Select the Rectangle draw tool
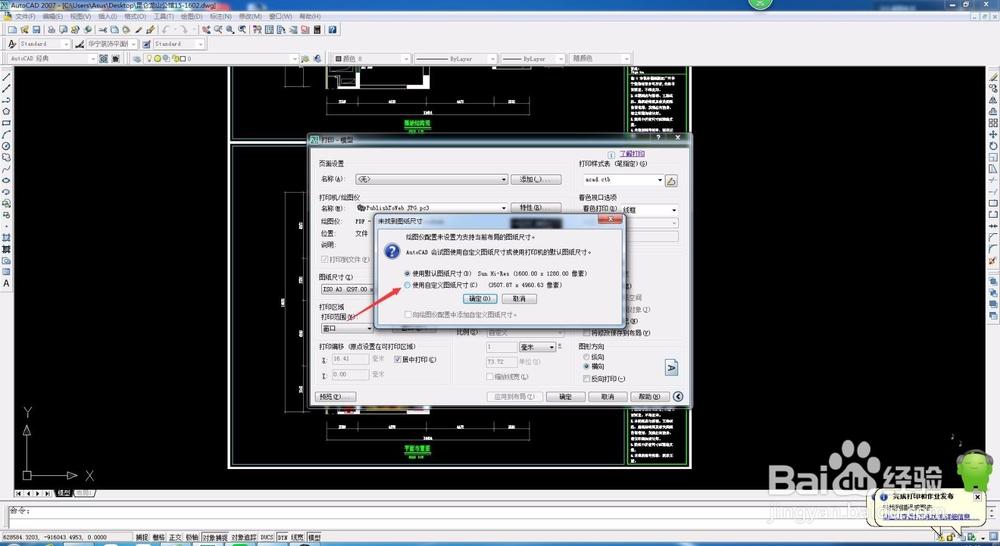Screen dimensions: 1000x546 [6, 123]
